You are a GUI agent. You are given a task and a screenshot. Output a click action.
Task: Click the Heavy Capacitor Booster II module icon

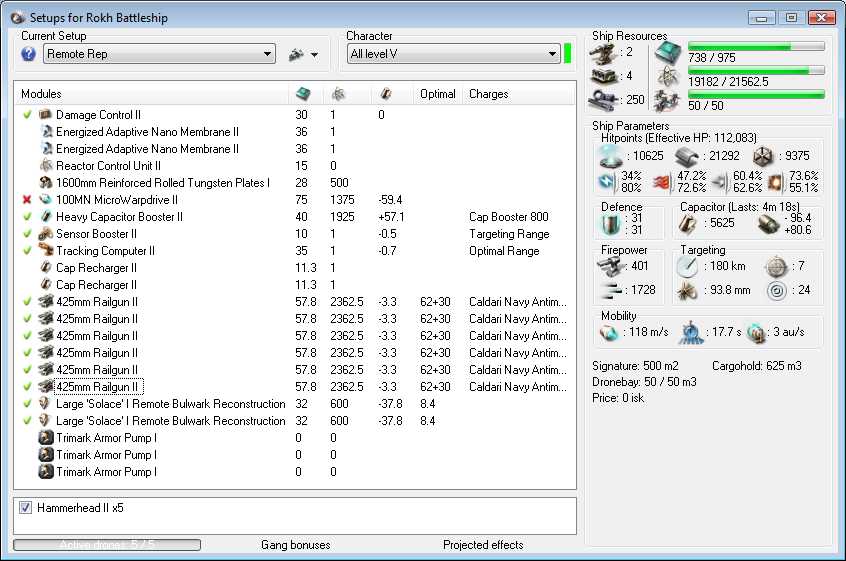[x=45, y=217]
